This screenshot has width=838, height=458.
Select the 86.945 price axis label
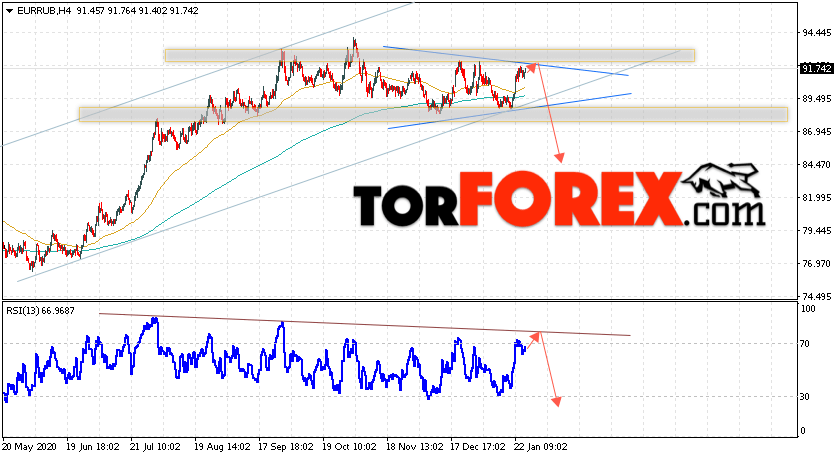(816, 131)
